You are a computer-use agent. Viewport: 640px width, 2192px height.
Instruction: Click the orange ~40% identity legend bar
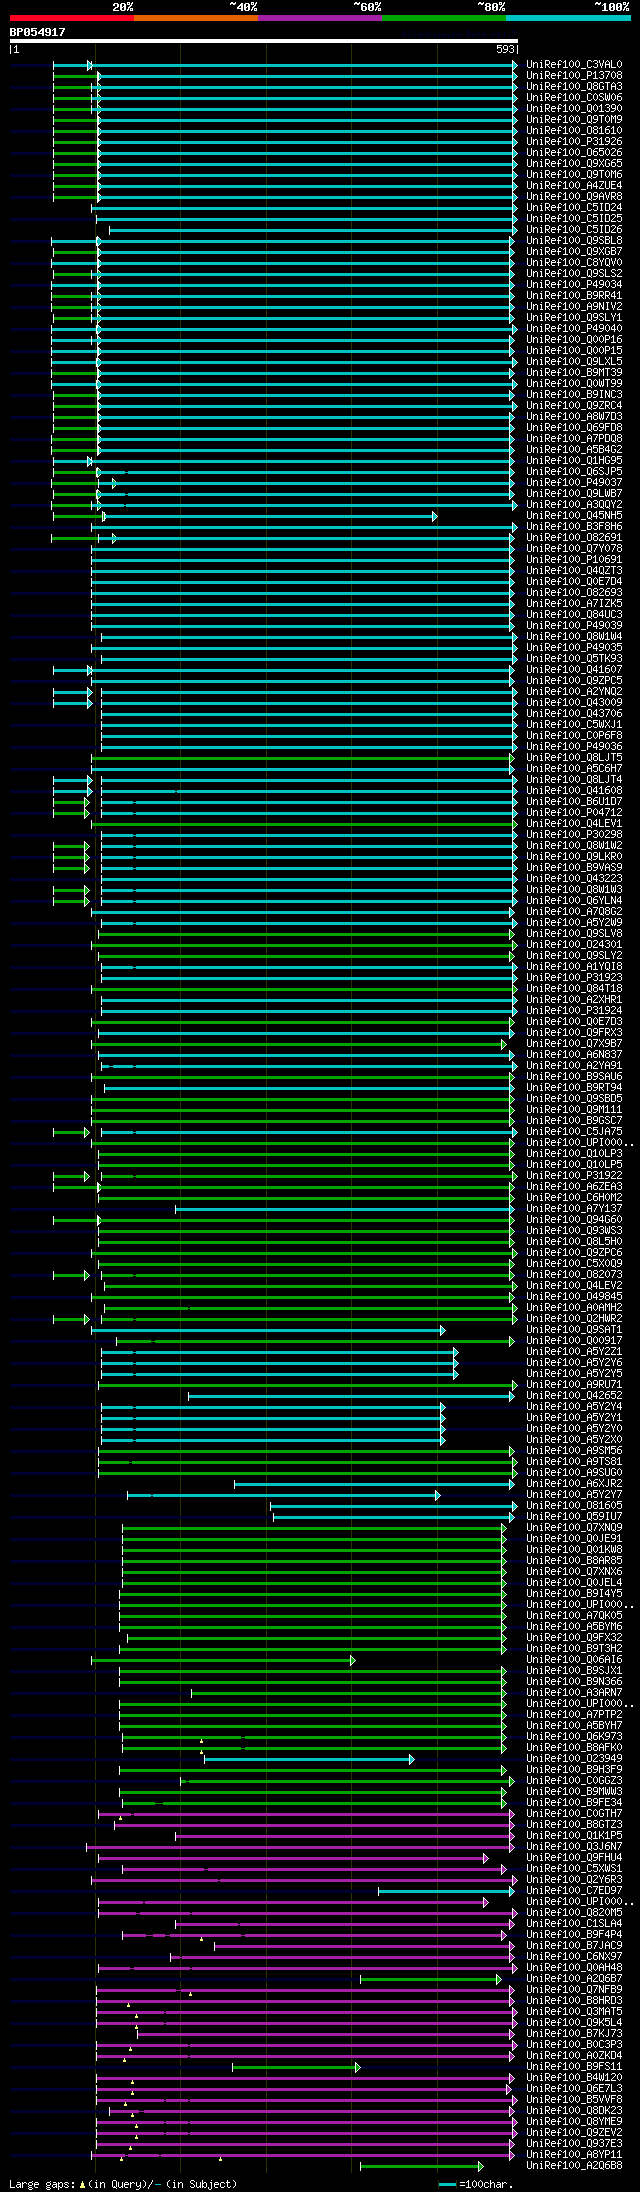click(196, 18)
